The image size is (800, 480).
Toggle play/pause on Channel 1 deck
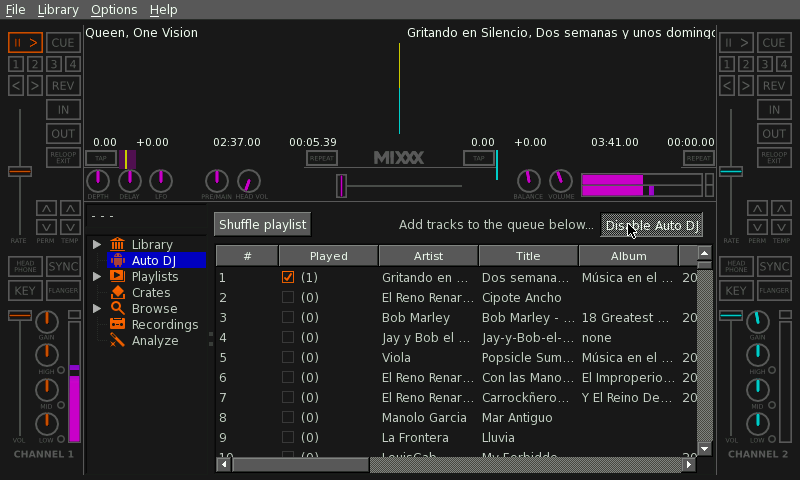25,43
